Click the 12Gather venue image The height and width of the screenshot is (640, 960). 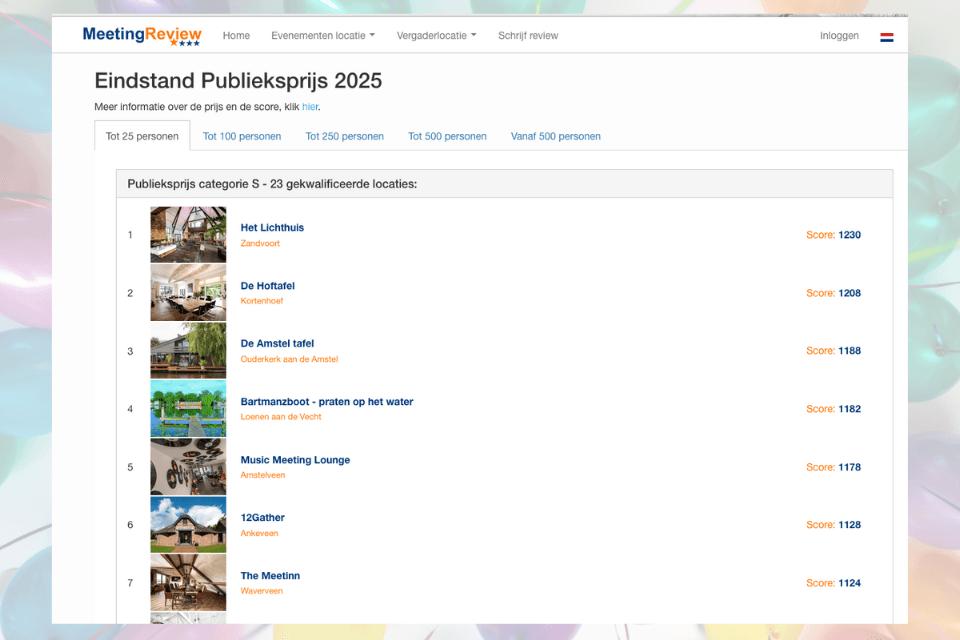click(188, 525)
